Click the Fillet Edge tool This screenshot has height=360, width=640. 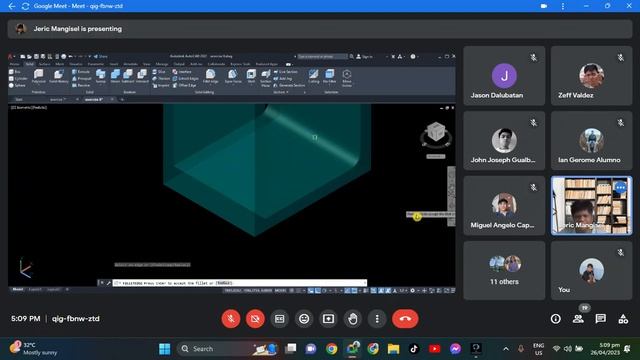211,76
